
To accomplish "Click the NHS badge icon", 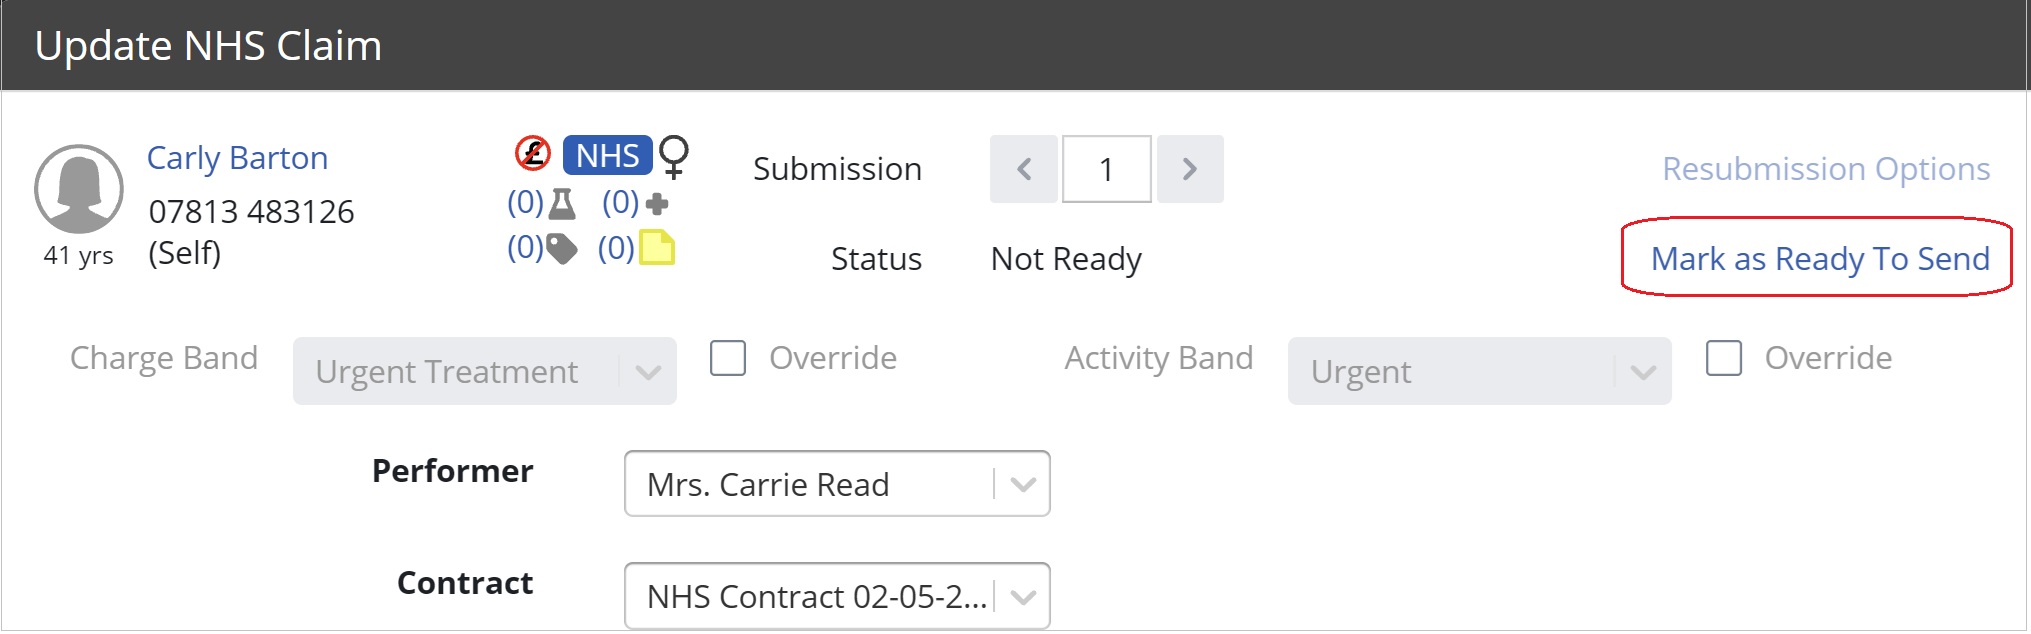I will coord(605,153).
